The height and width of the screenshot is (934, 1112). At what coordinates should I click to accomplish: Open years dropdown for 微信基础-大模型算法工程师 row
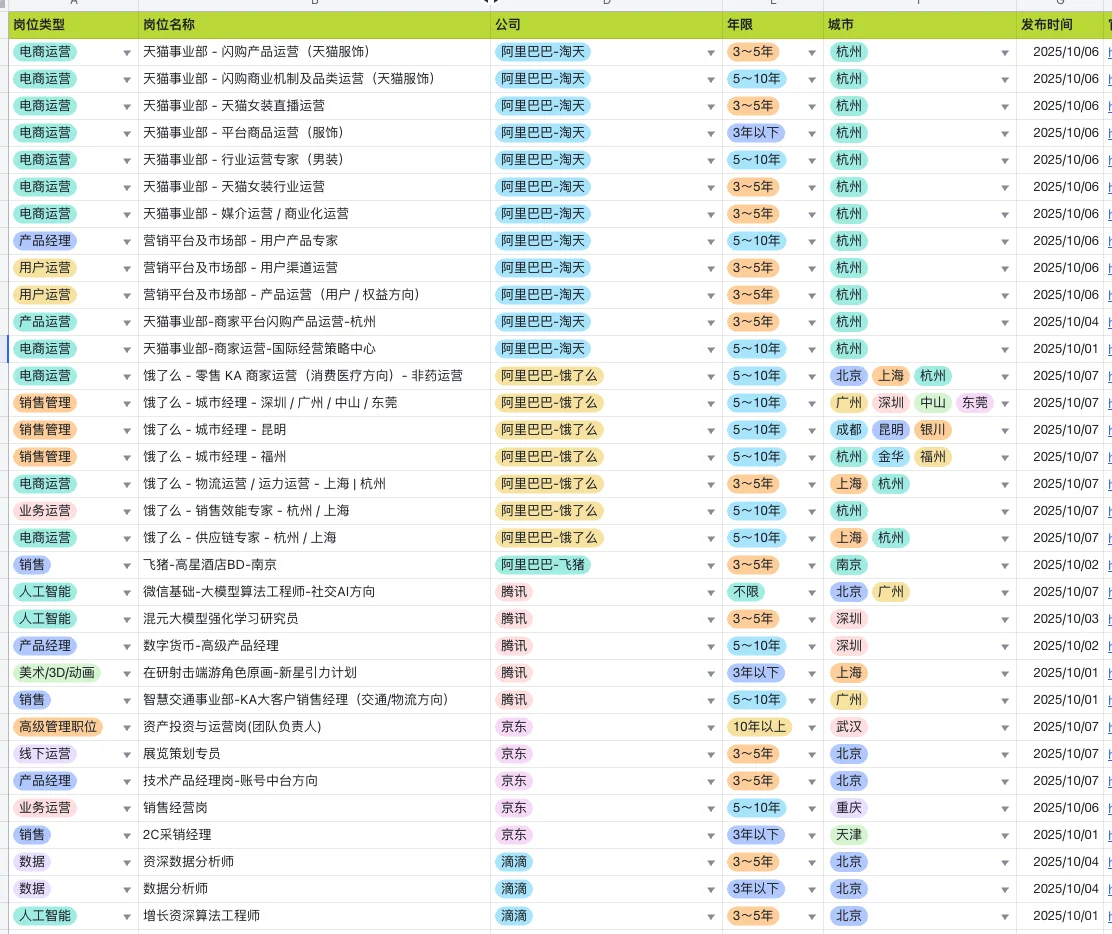click(812, 593)
